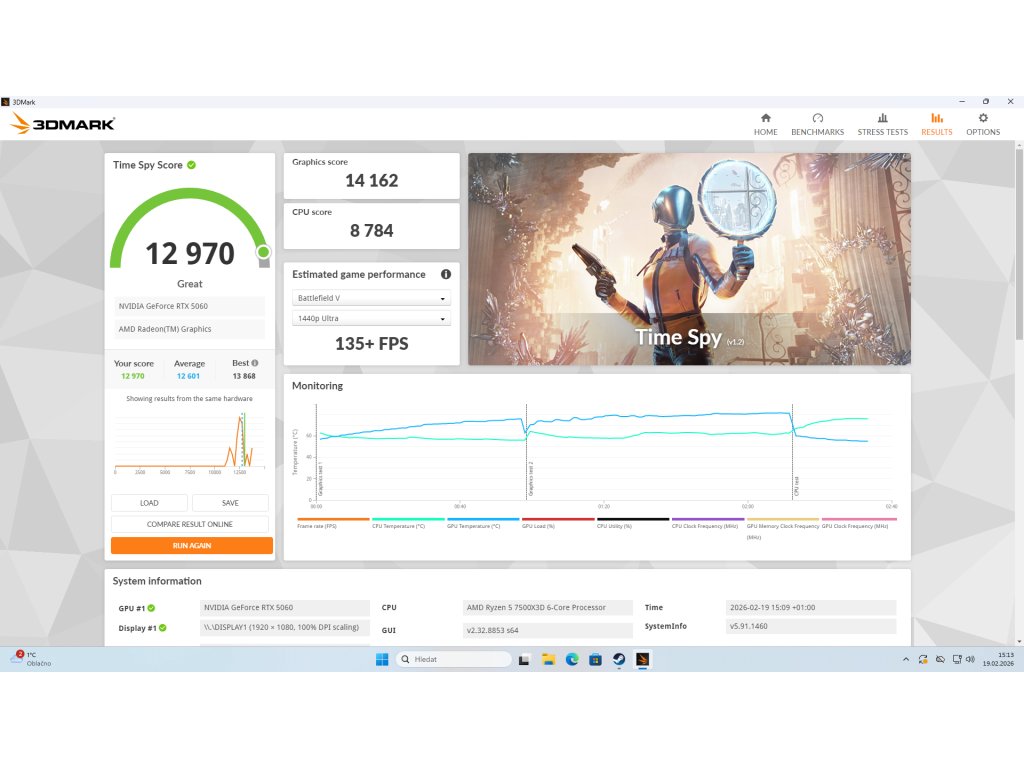1024x768 pixels.
Task: Go to the Benchmarks section
Action: point(817,124)
